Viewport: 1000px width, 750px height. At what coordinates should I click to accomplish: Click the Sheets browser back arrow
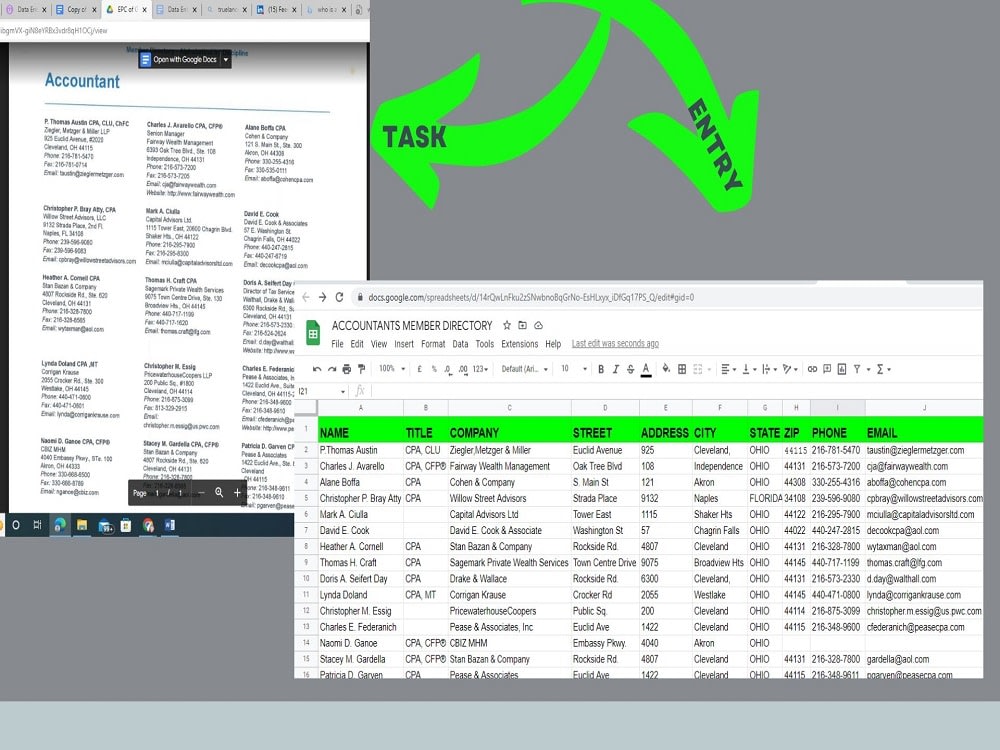pos(306,297)
